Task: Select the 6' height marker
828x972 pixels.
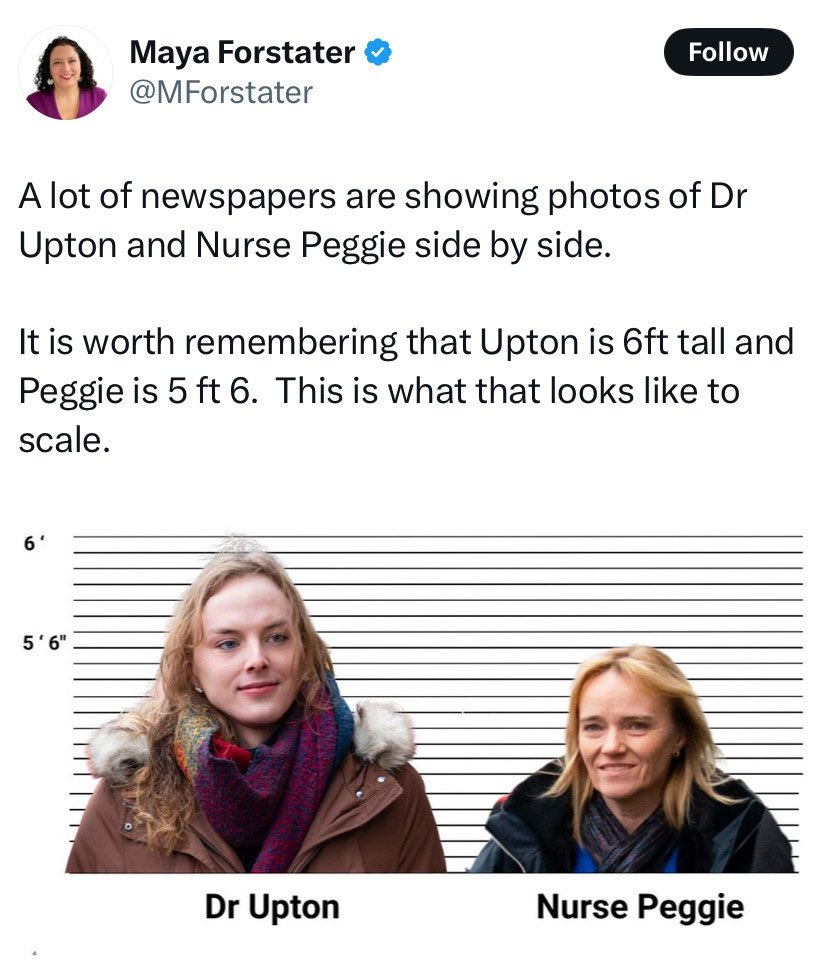Action: pos(30,543)
